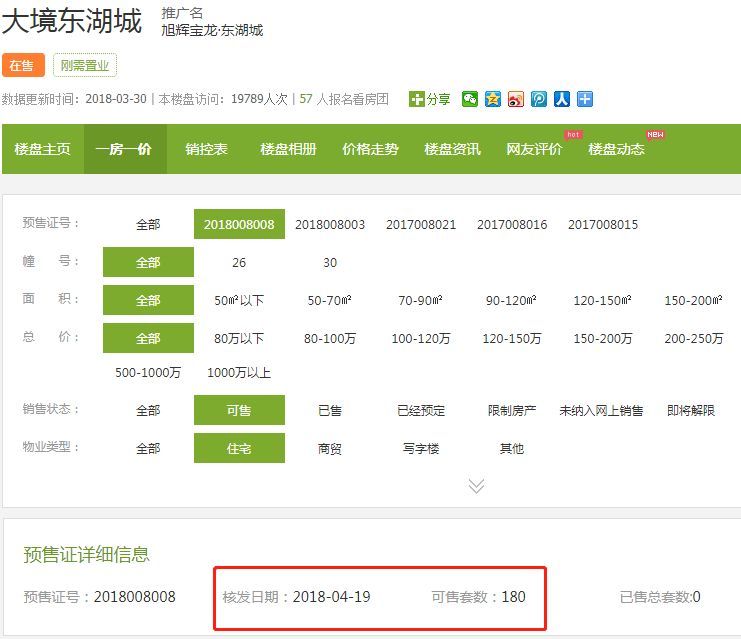Click 已售总套数:0 text
Screen dimensions: 741x639
660,597
